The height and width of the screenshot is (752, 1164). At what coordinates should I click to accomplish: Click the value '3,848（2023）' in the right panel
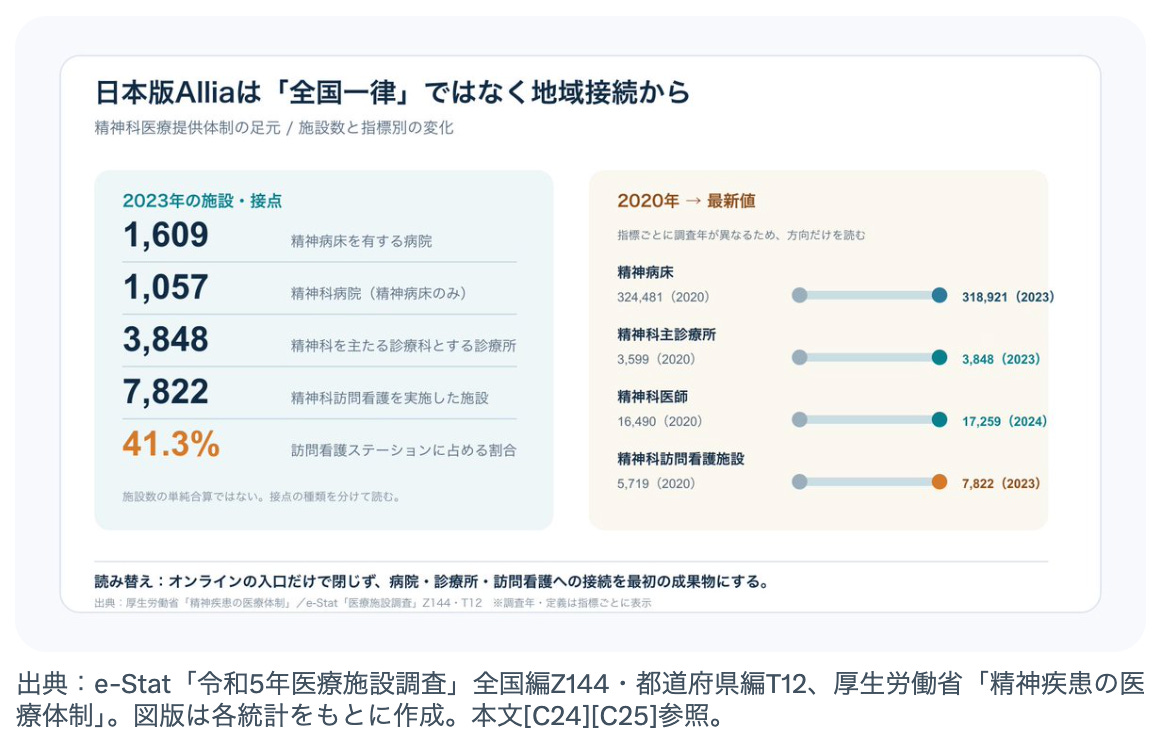coord(1001,359)
